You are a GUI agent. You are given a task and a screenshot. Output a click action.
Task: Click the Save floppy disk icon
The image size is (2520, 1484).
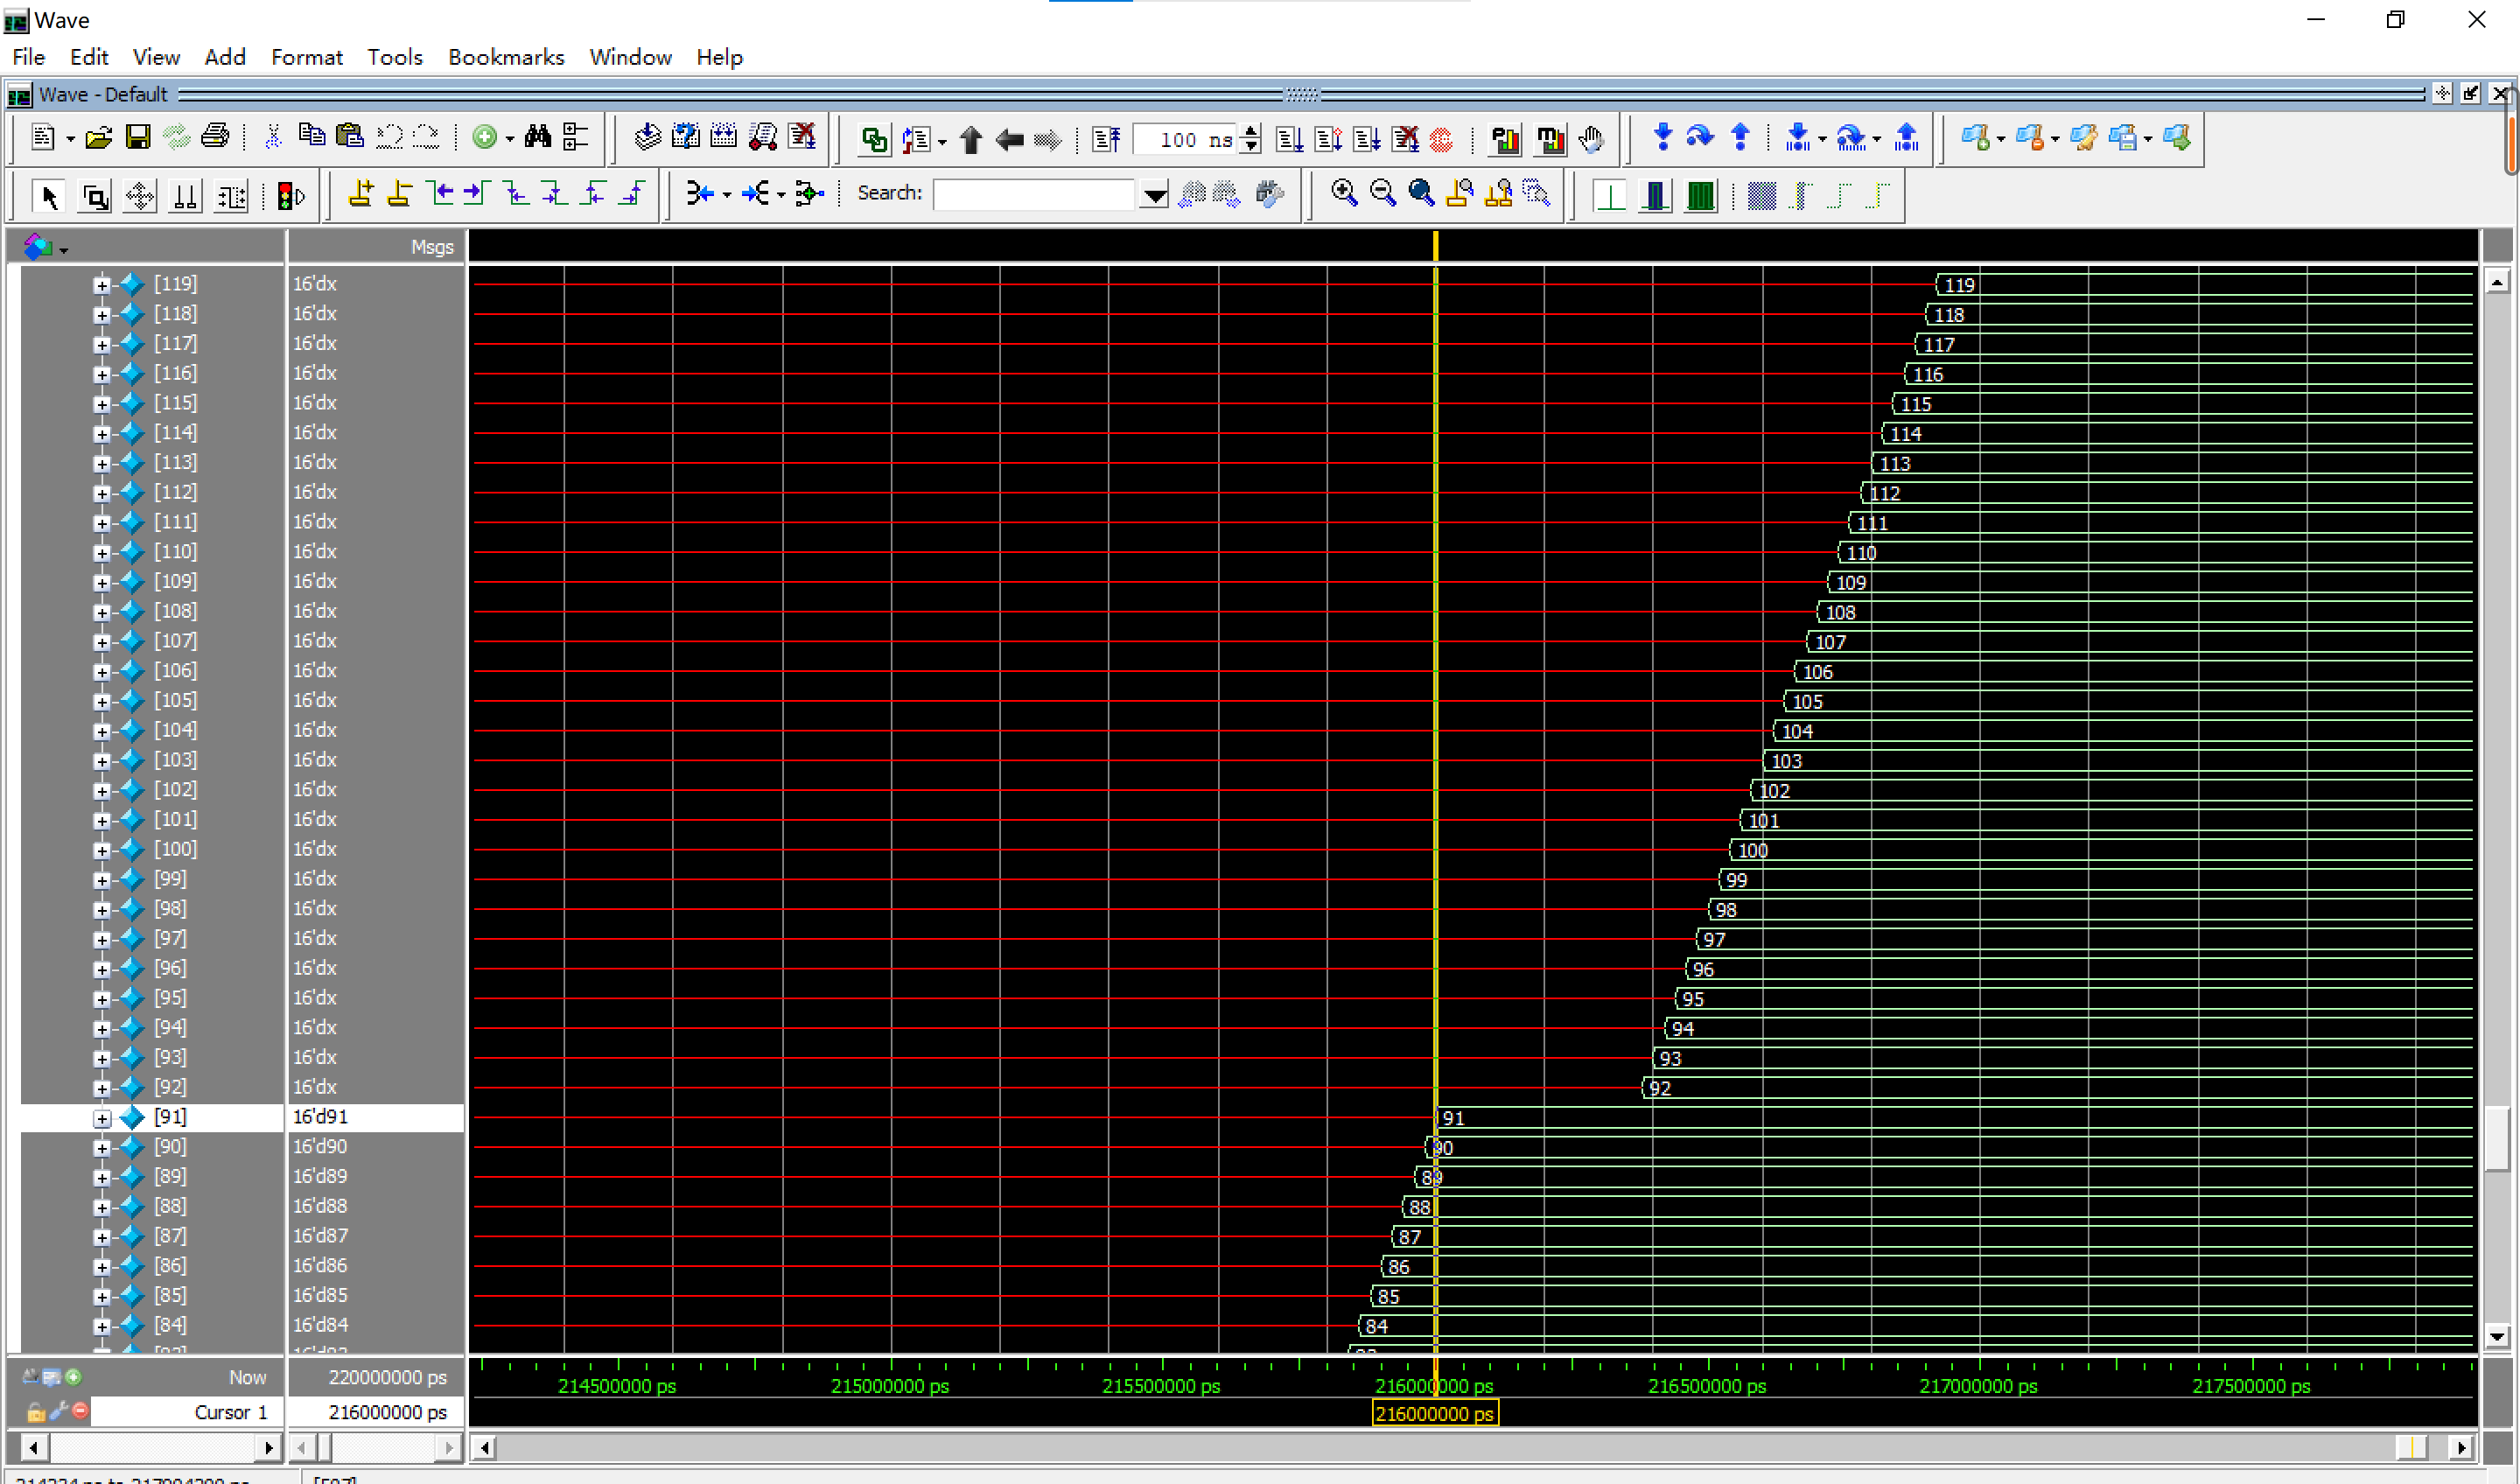138,137
